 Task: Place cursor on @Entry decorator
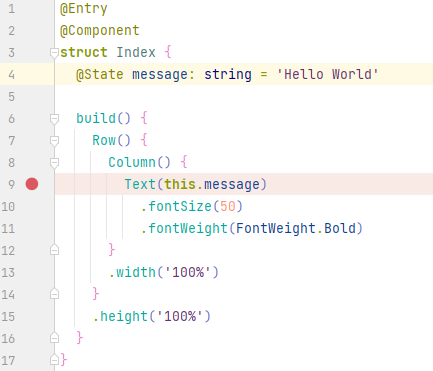pos(84,9)
